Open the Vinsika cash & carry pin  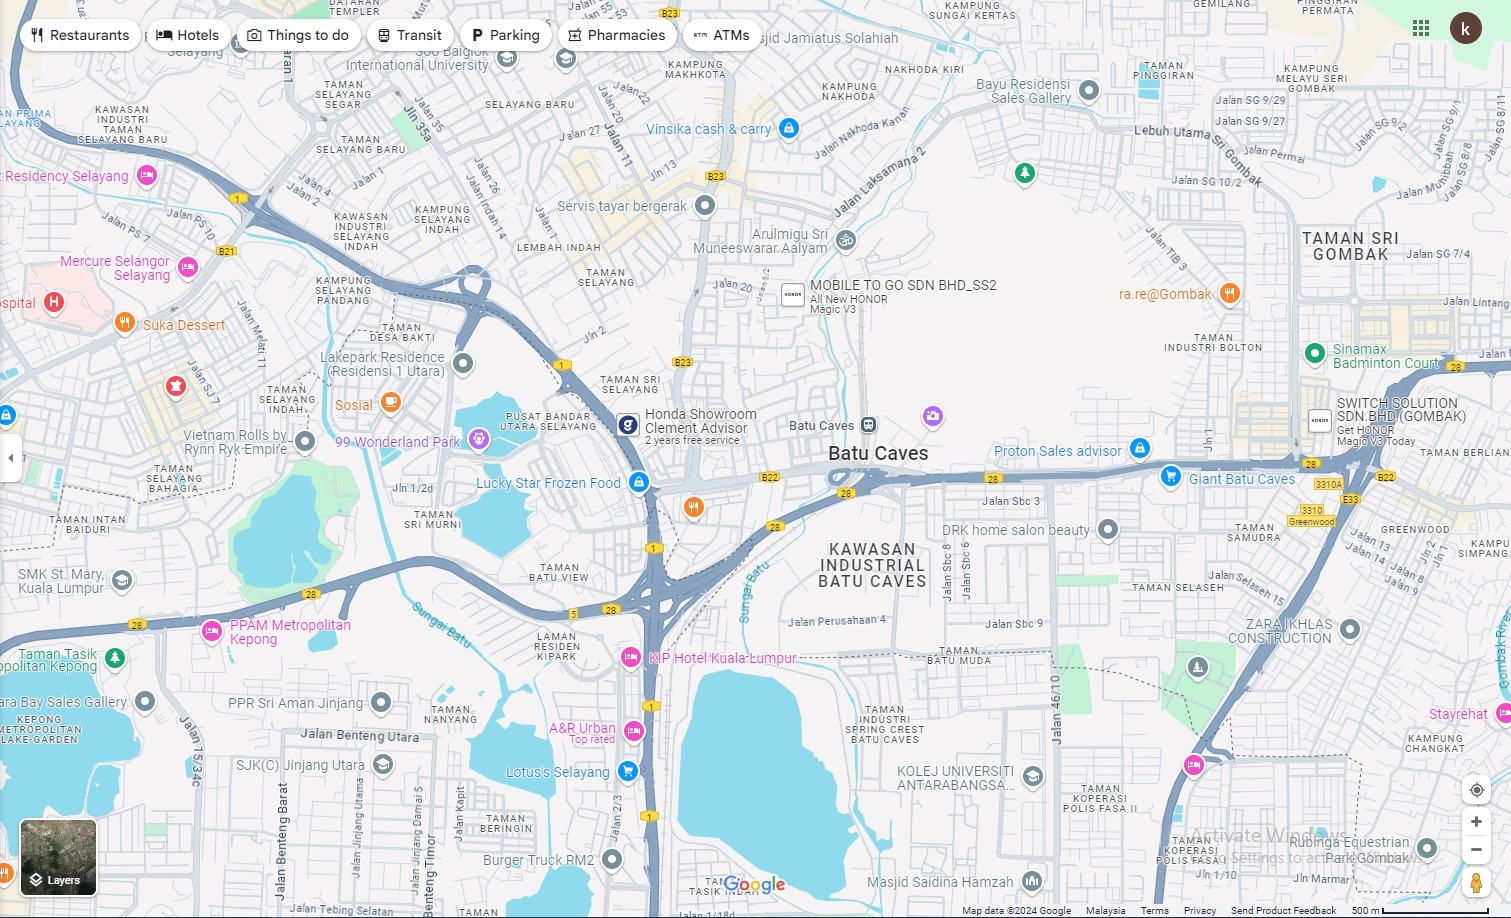[x=789, y=128]
